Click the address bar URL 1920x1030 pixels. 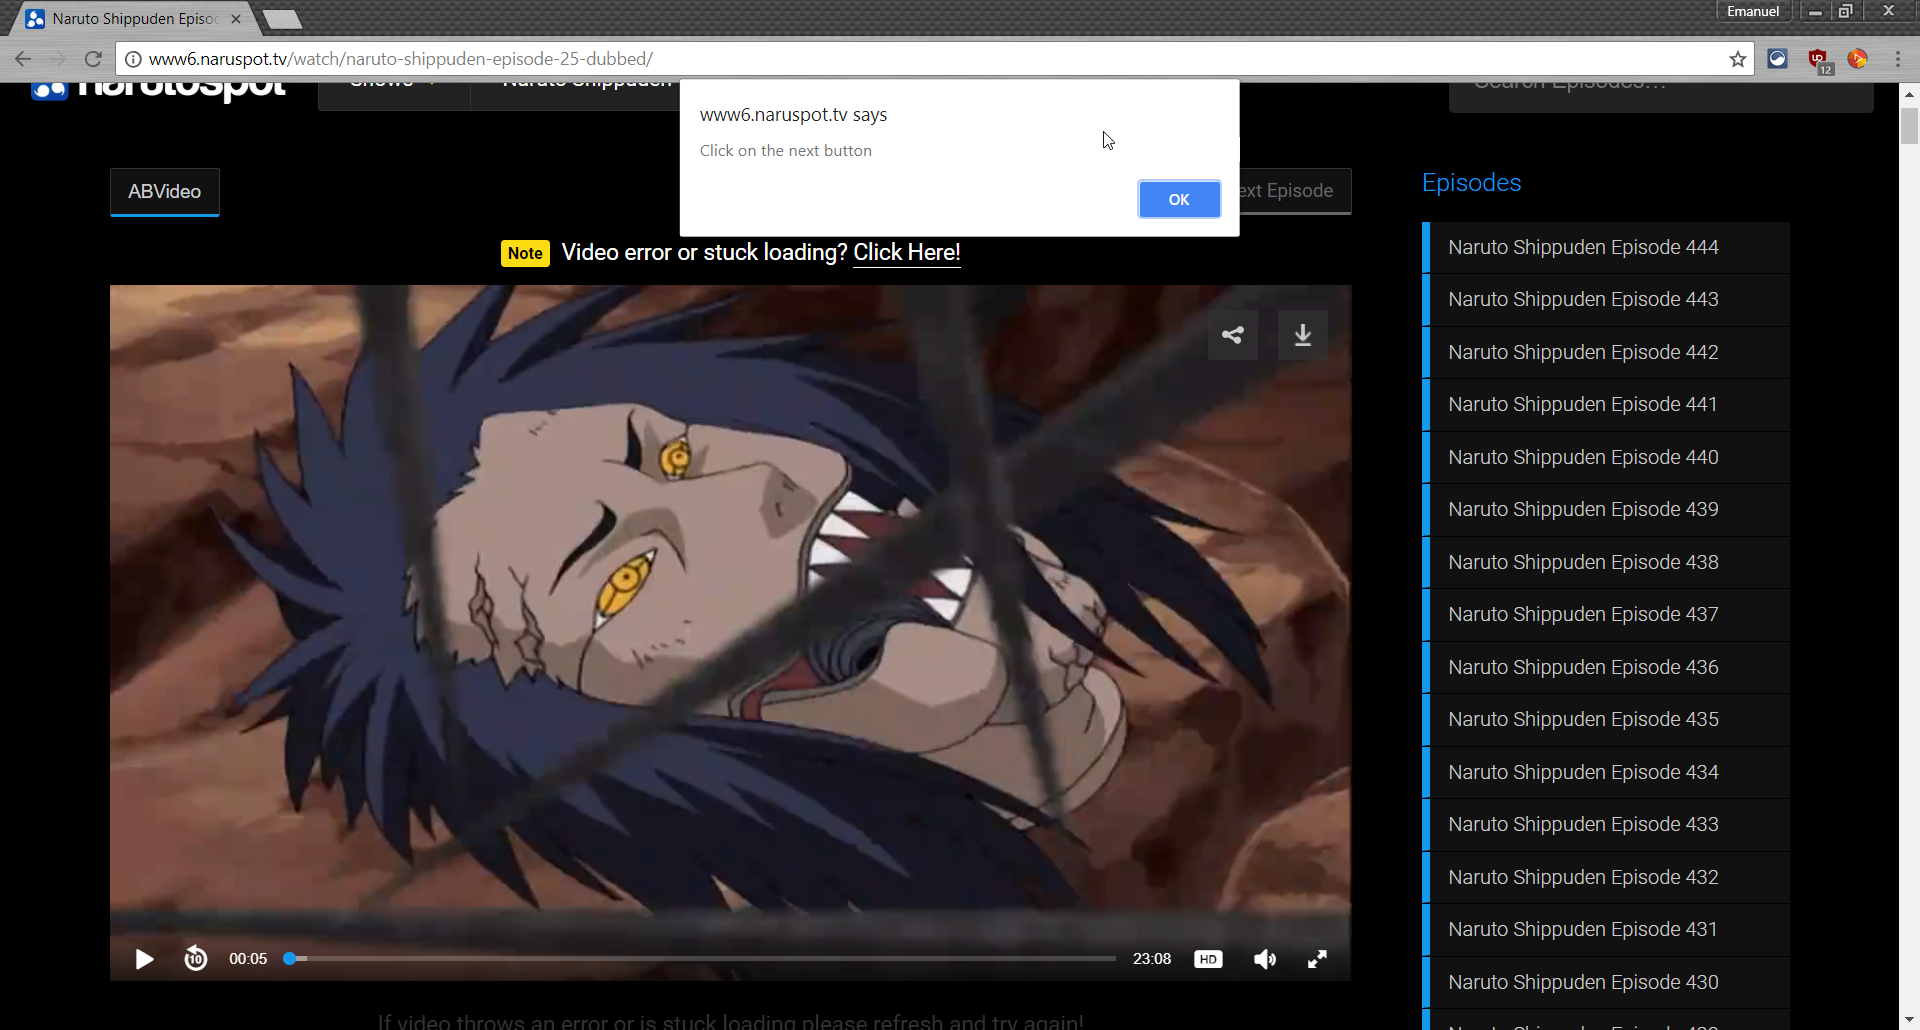tap(401, 59)
